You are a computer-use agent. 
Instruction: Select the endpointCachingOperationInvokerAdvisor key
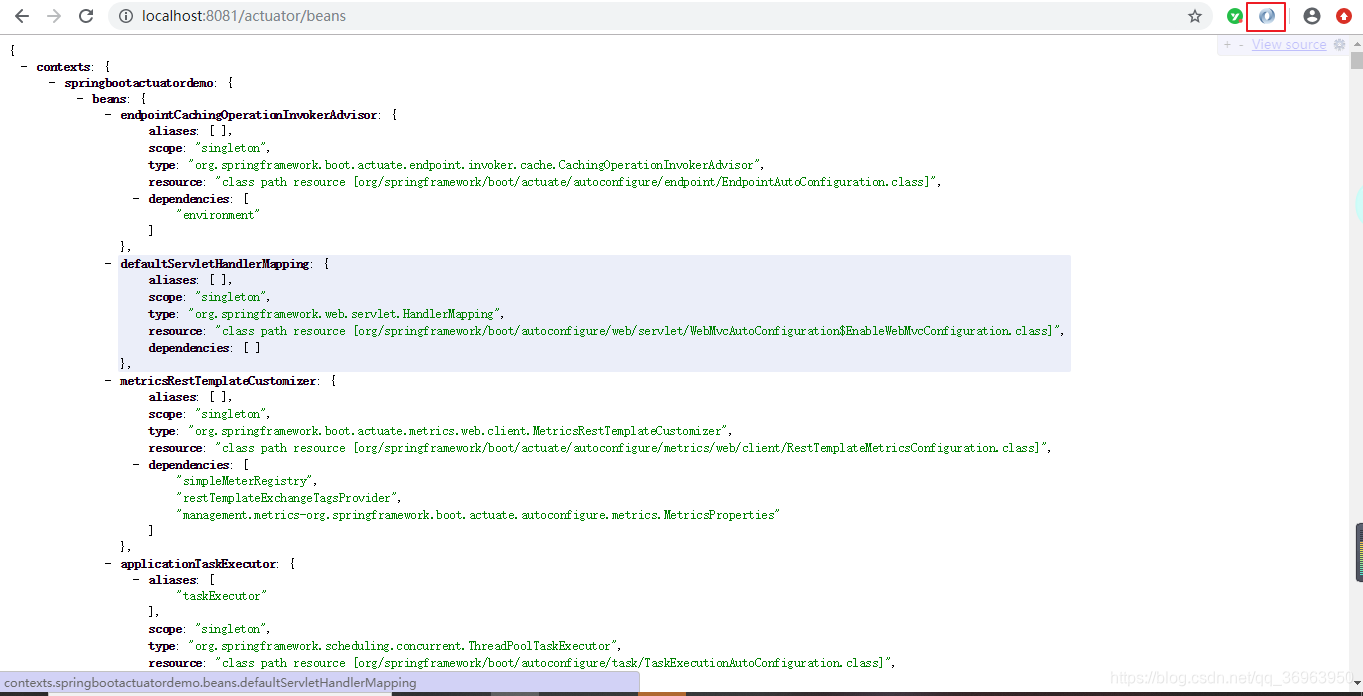click(x=249, y=115)
